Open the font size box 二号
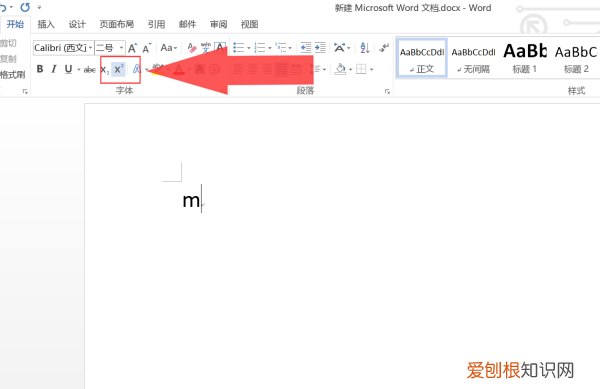 tap(110, 48)
